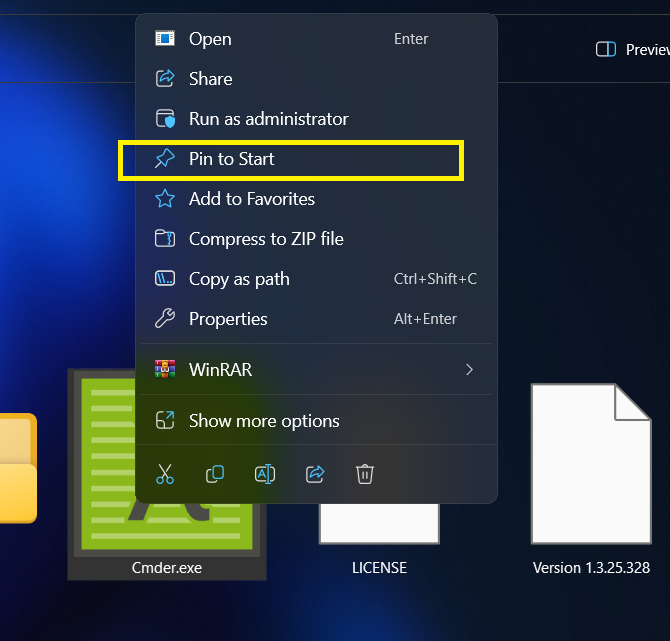The image size is (670, 641).
Task: Click the highlighted Pin to Start option
Action: [231, 159]
